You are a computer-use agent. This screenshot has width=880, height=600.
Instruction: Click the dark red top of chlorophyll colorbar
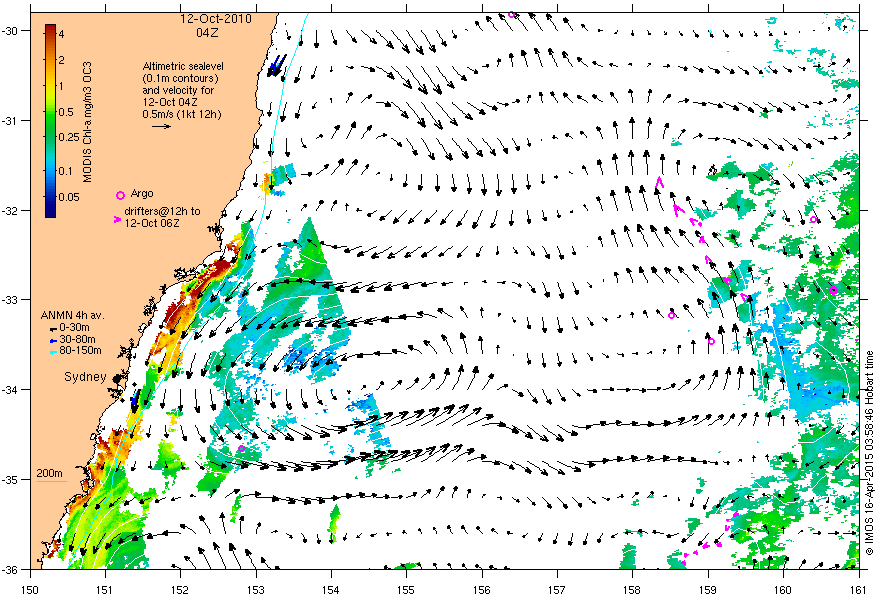point(51,29)
